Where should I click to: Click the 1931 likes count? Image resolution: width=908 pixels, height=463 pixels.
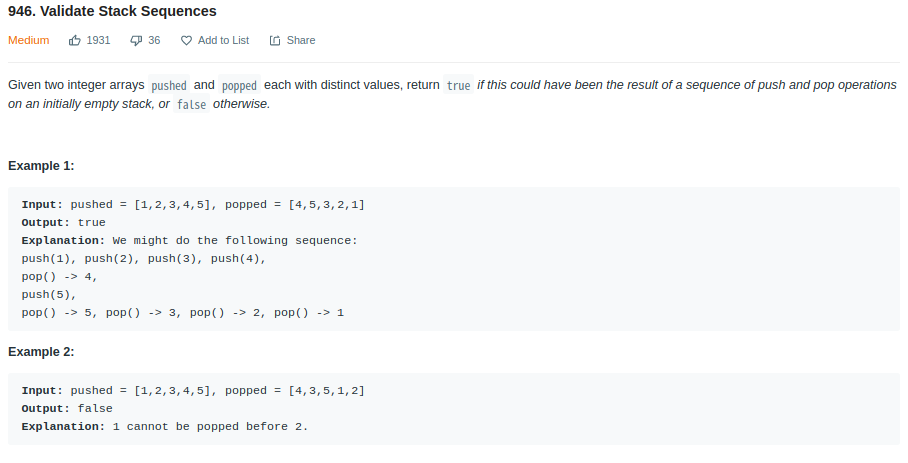coord(98,41)
